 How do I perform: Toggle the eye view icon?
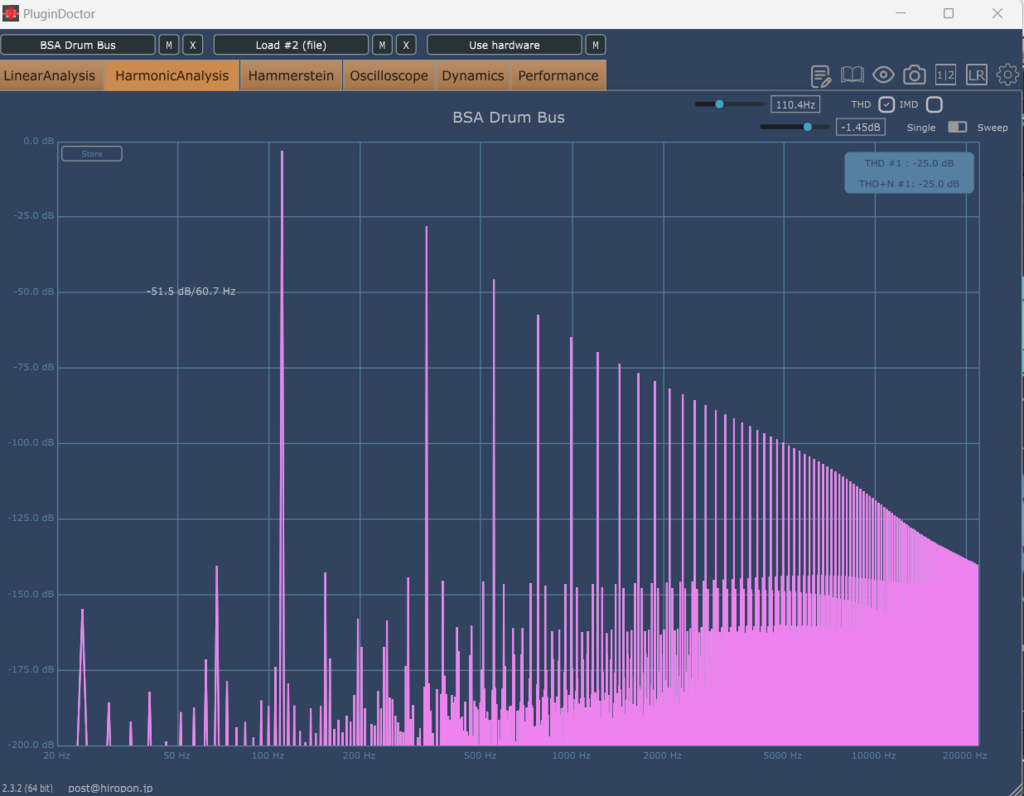[x=883, y=75]
